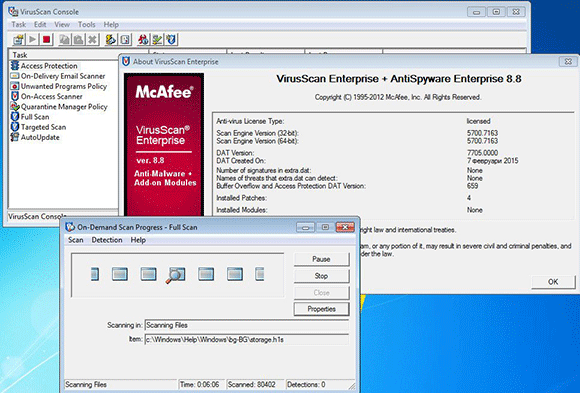Click the 'Installed Patches:' label

pyautogui.click(x=241, y=198)
